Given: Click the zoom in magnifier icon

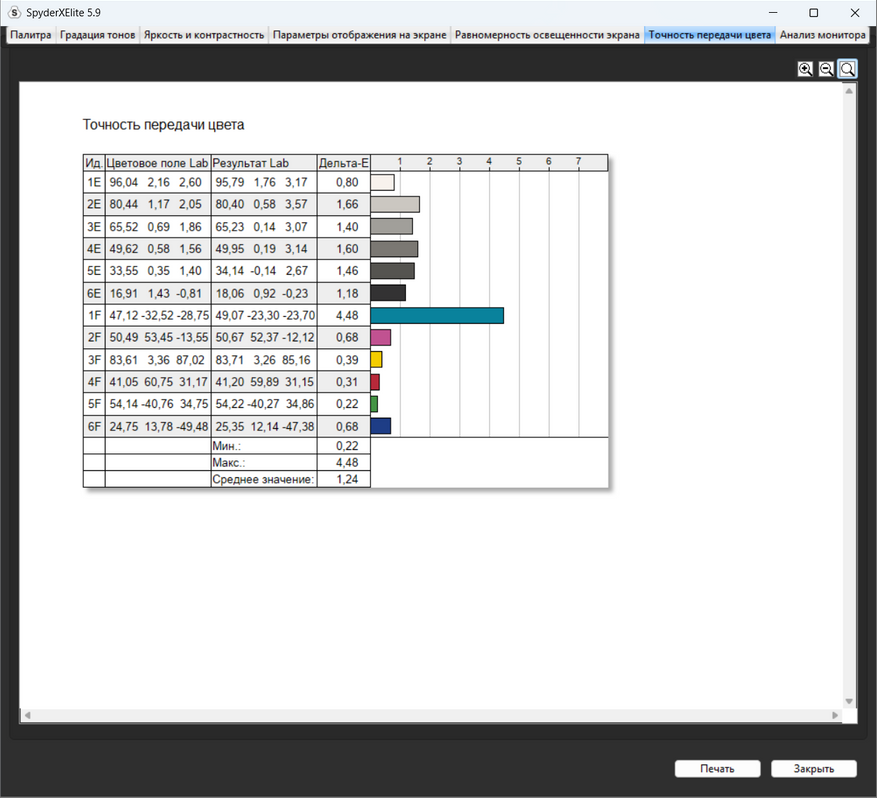Looking at the screenshot, I should pyautogui.click(x=805, y=69).
